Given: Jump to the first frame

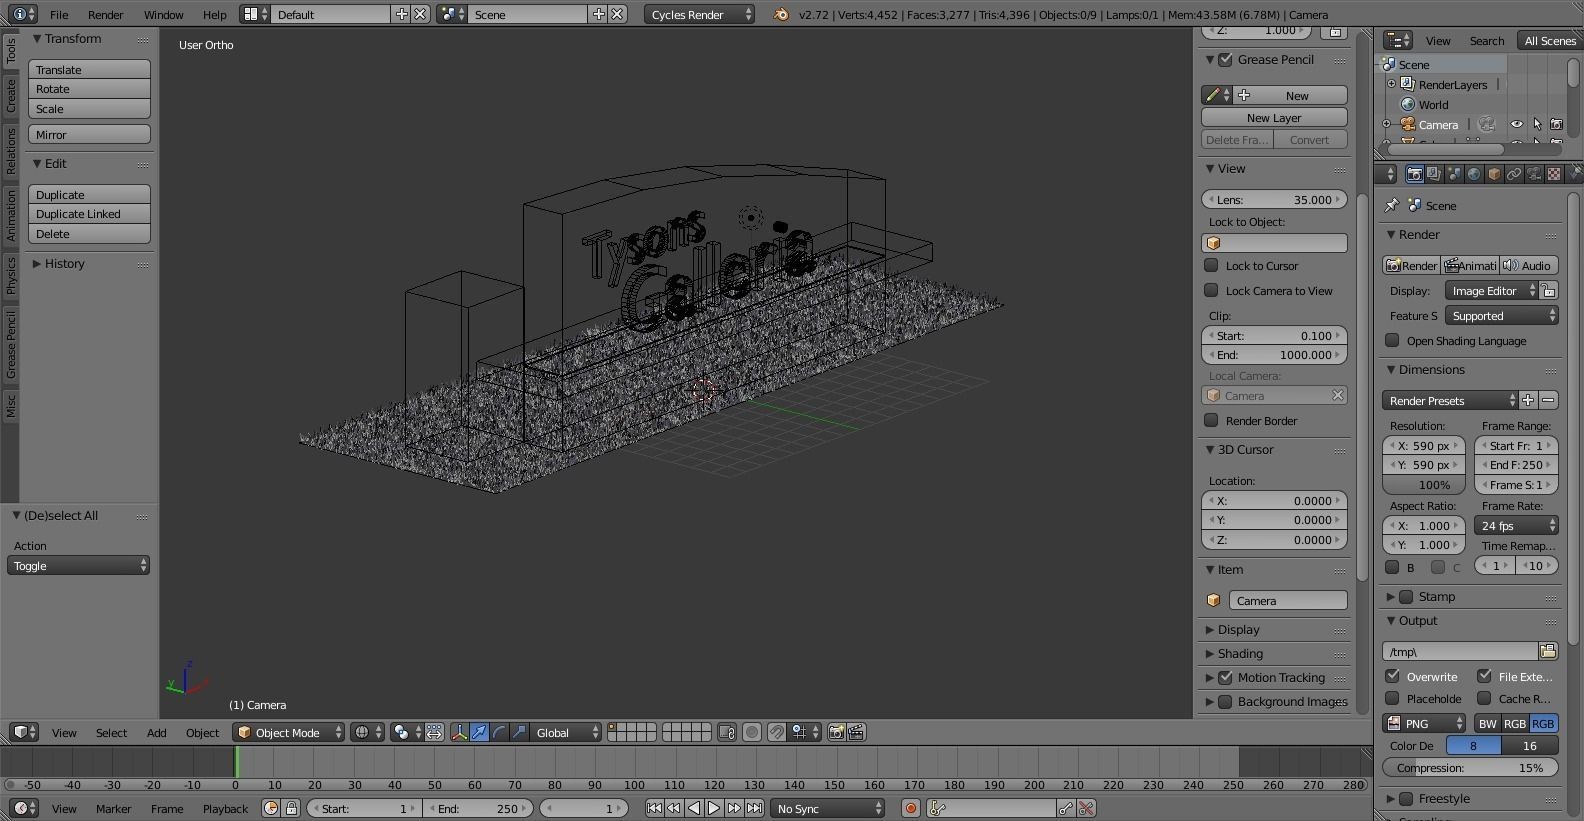Looking at the screenshot, I should [x=654, y=808].
